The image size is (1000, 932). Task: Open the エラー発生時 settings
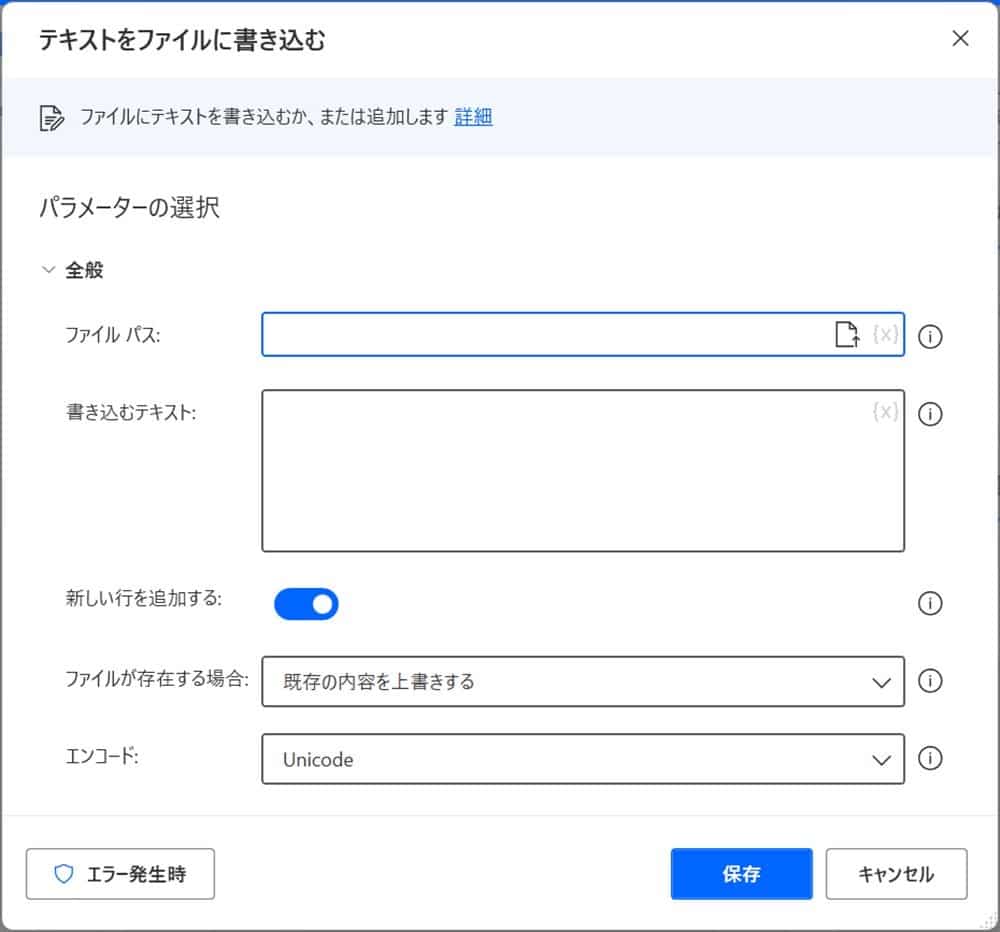[x=120, y=874]
